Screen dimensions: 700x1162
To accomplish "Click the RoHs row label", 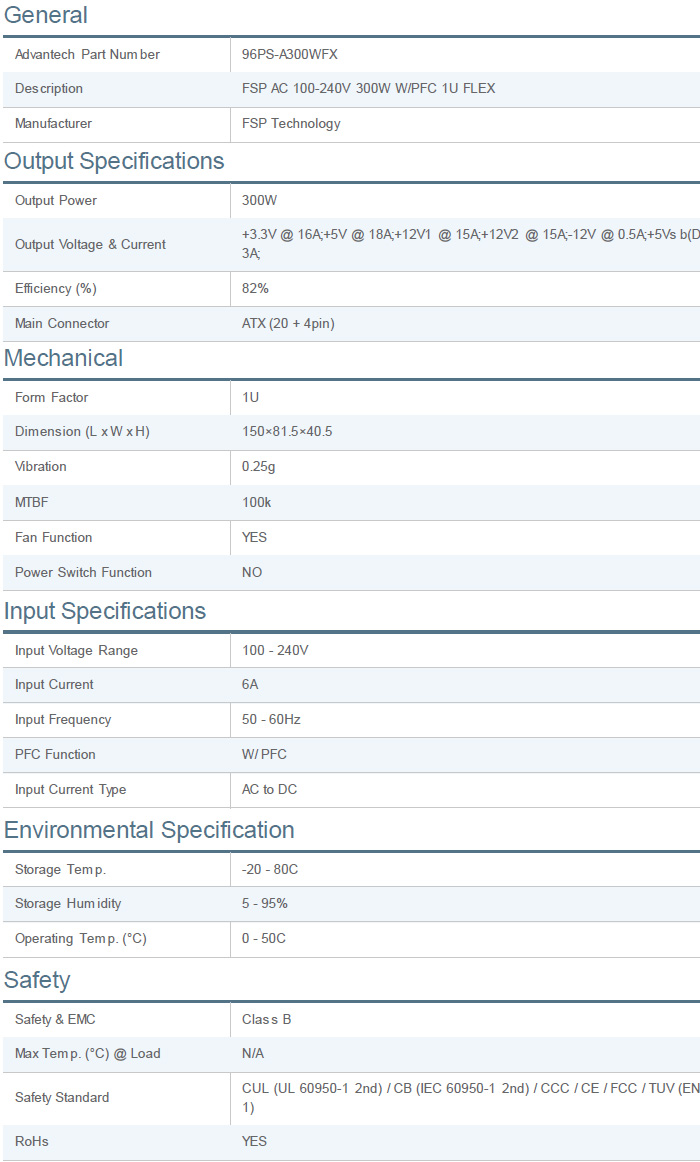I will coord(32,1142).
